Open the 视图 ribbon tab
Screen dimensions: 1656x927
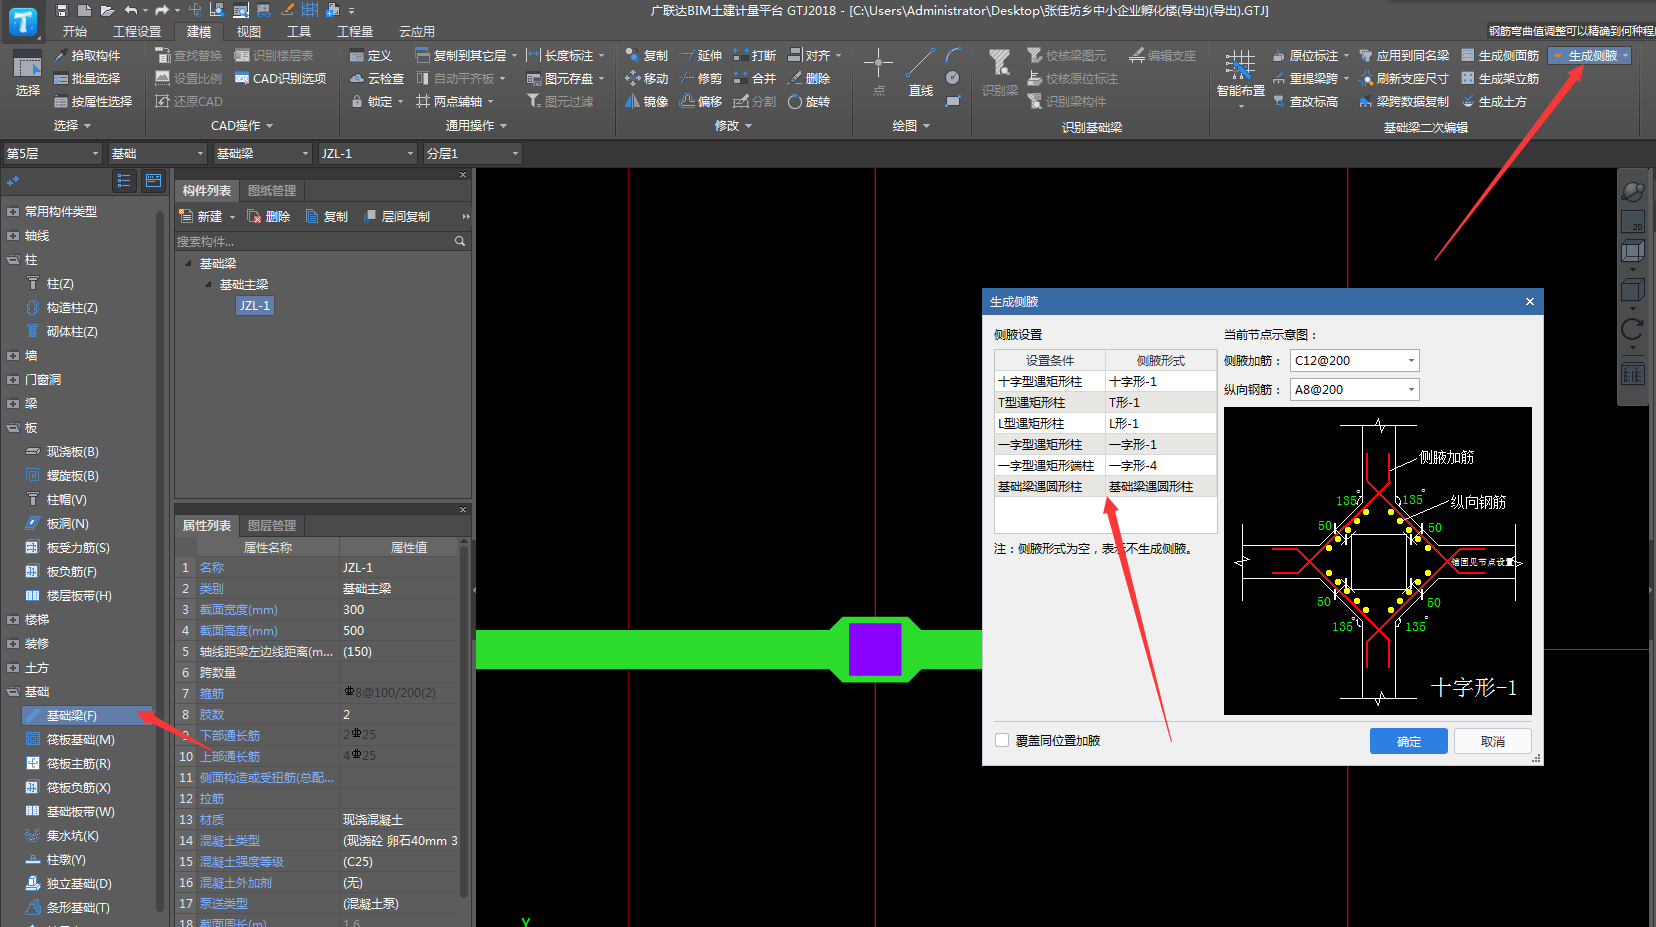[249, 32]
